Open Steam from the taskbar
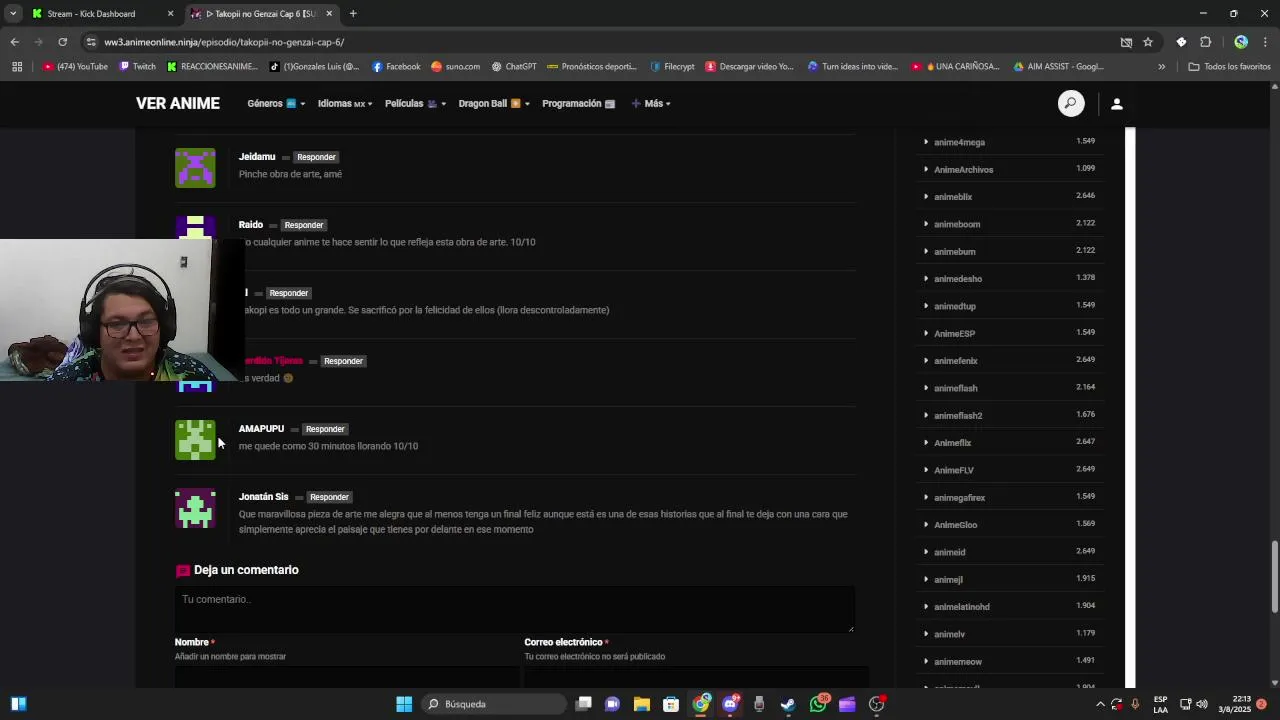Viewport: 1280px width, 720px height. [788, 704]
